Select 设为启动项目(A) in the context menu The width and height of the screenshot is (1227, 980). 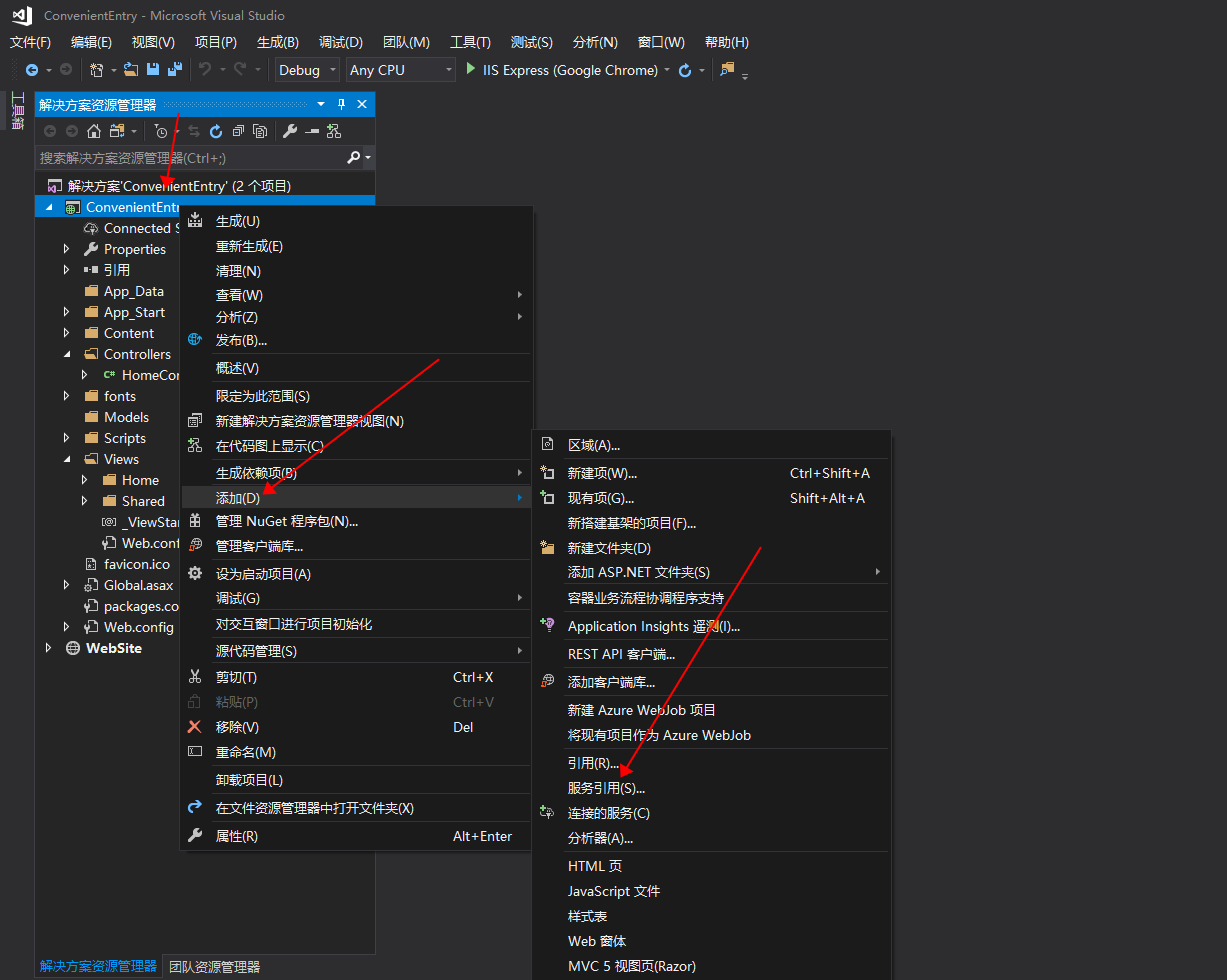click(356, 574)
